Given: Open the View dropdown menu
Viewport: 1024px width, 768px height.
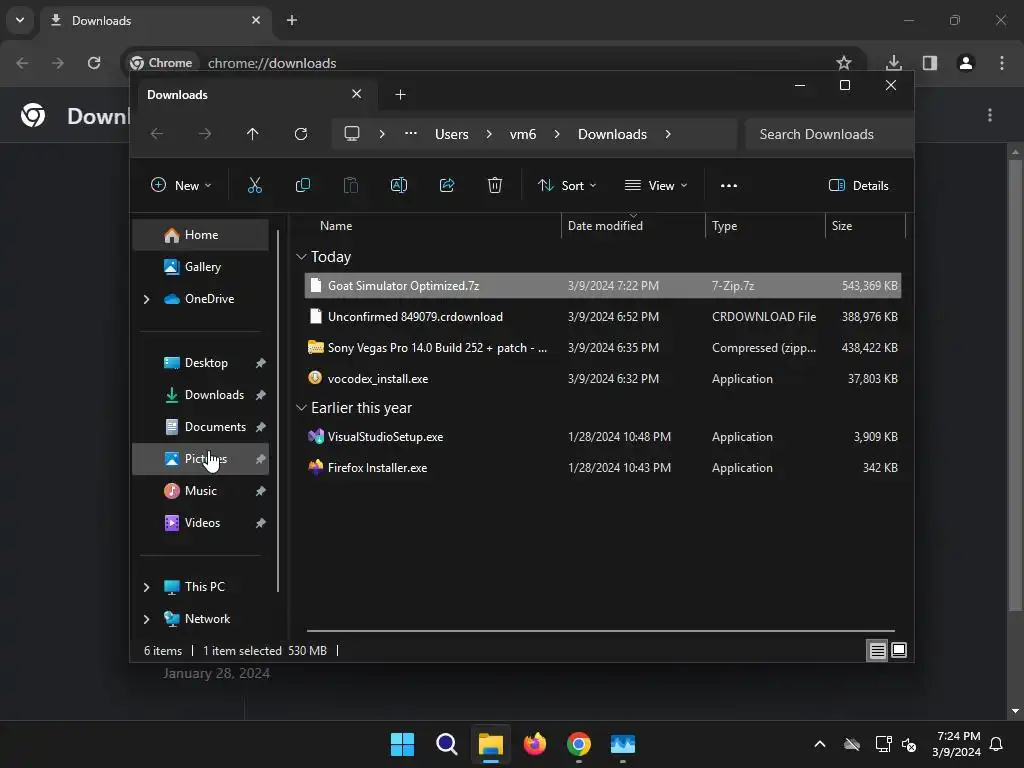Looking at the screenshot, I should 656,185.
